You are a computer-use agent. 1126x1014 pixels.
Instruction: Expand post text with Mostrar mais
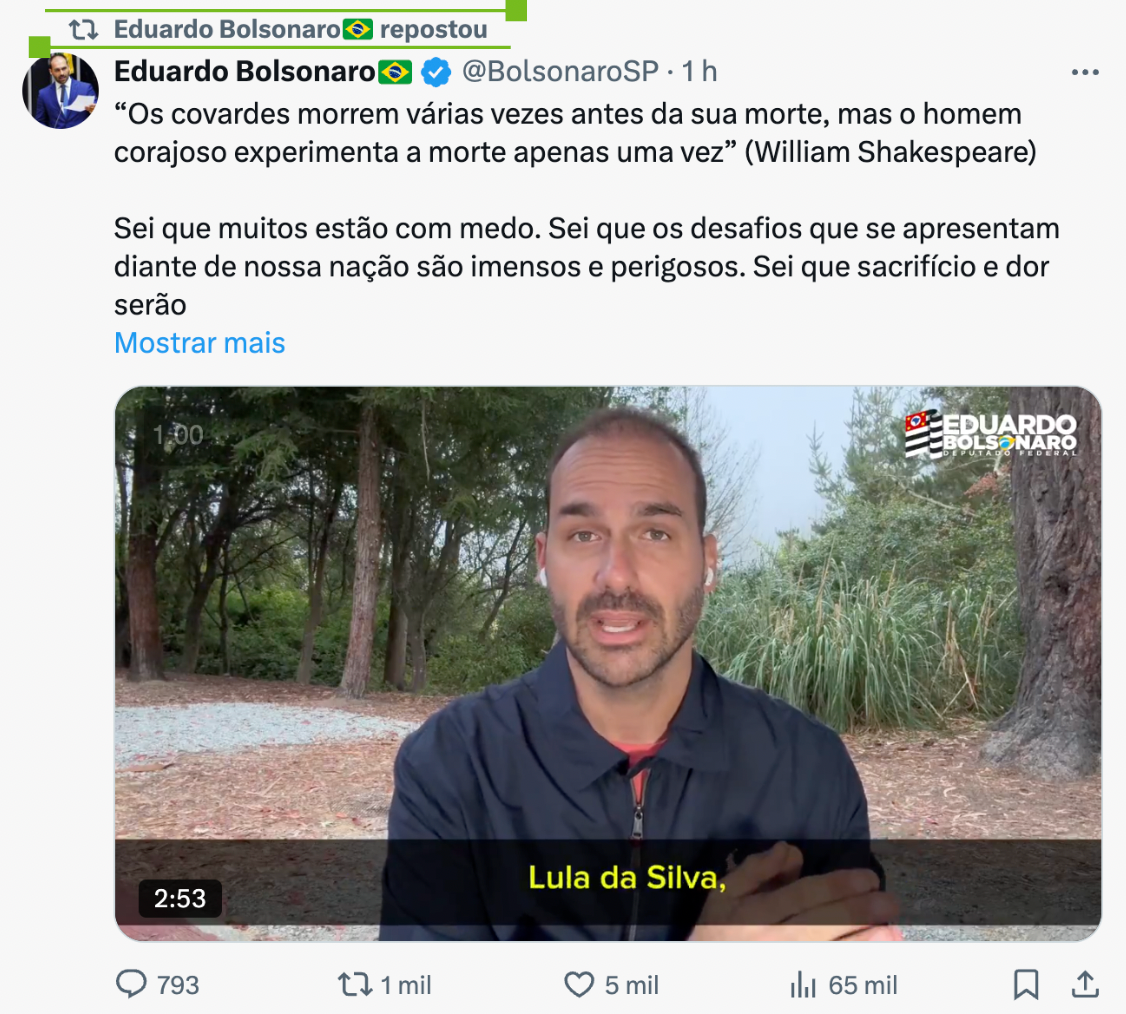click(200, 343)
